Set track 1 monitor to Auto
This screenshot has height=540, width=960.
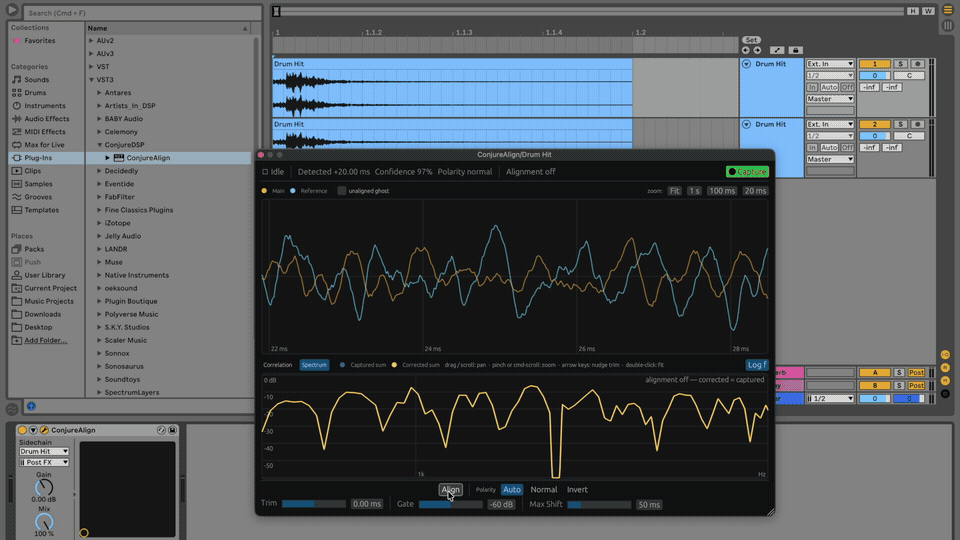click(829, 88)
